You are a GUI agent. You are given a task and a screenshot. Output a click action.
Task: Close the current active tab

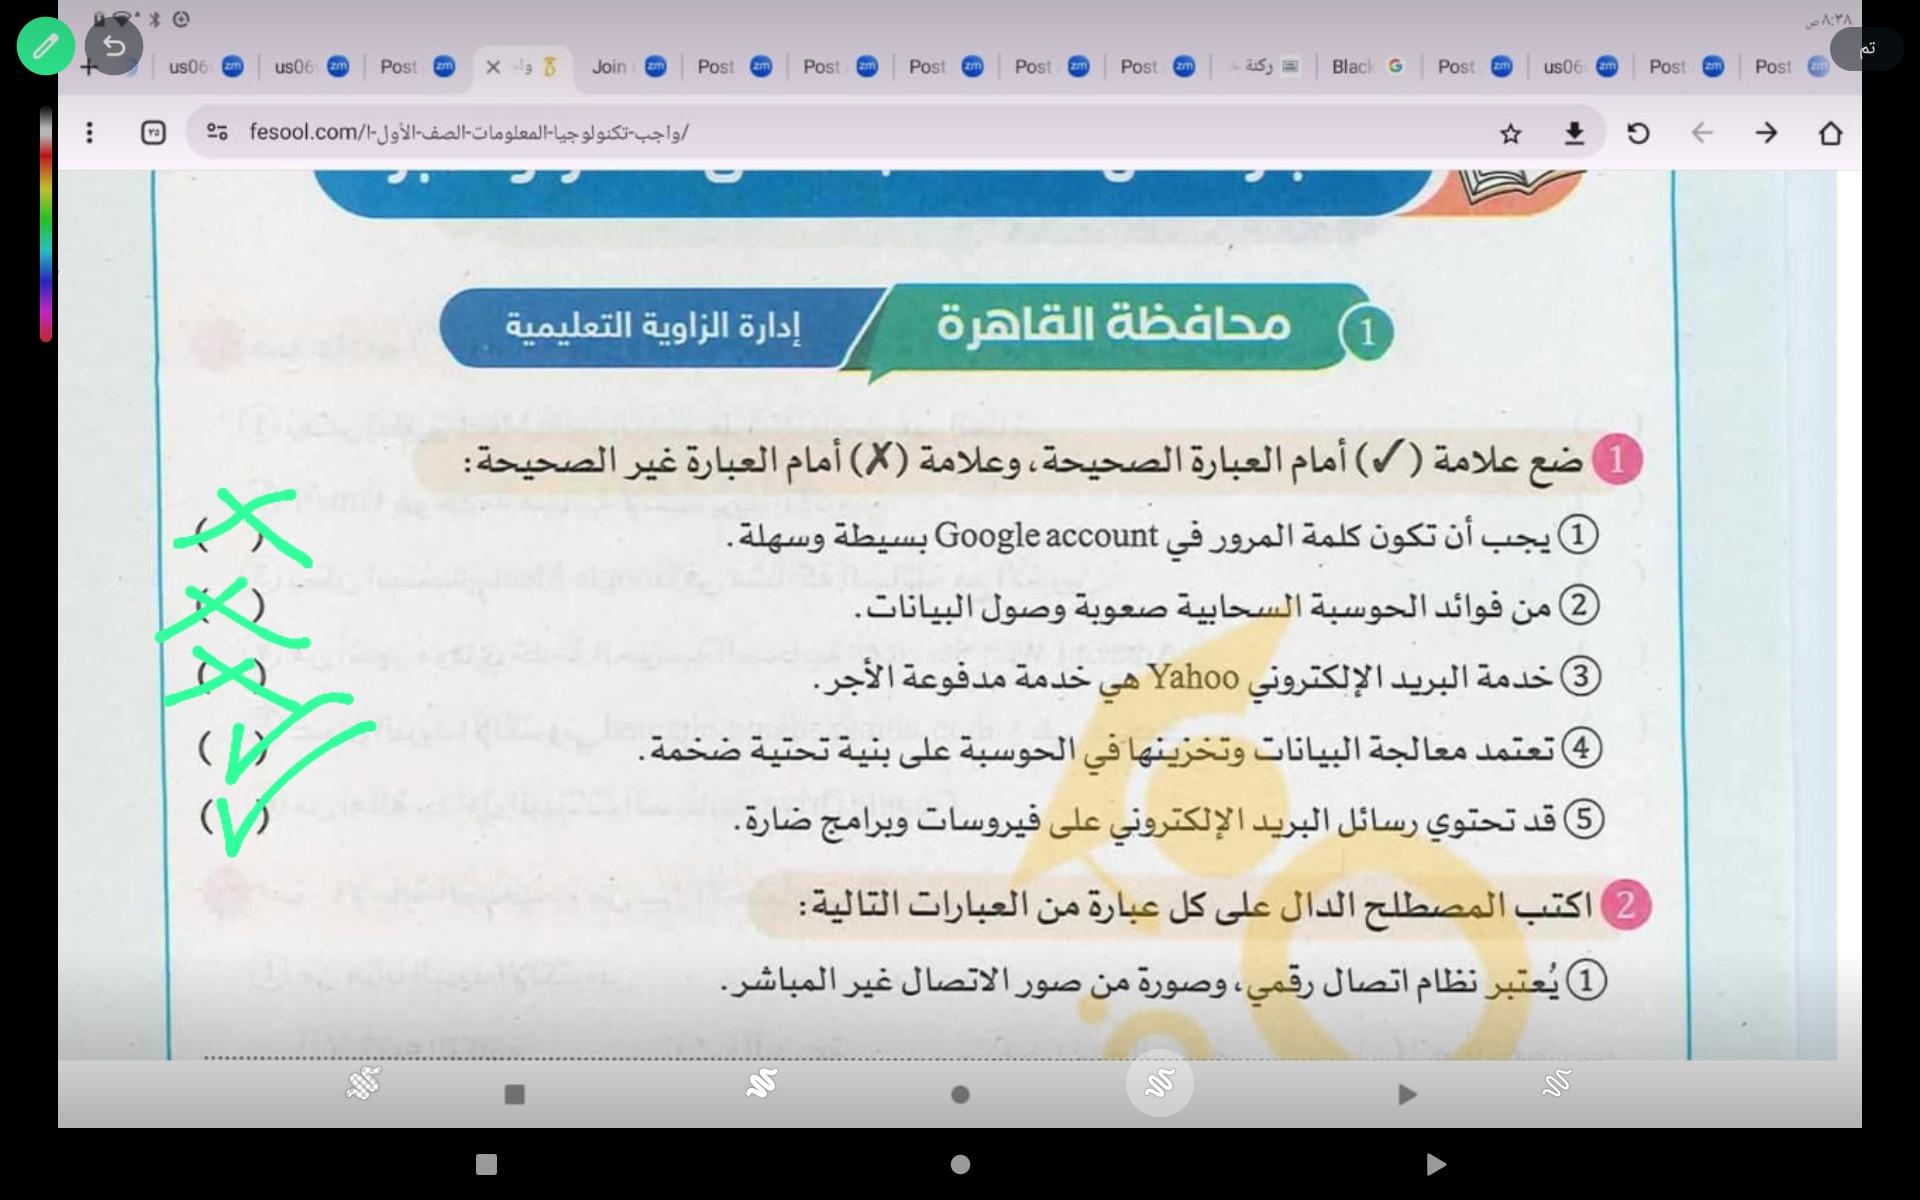[492, 67]
